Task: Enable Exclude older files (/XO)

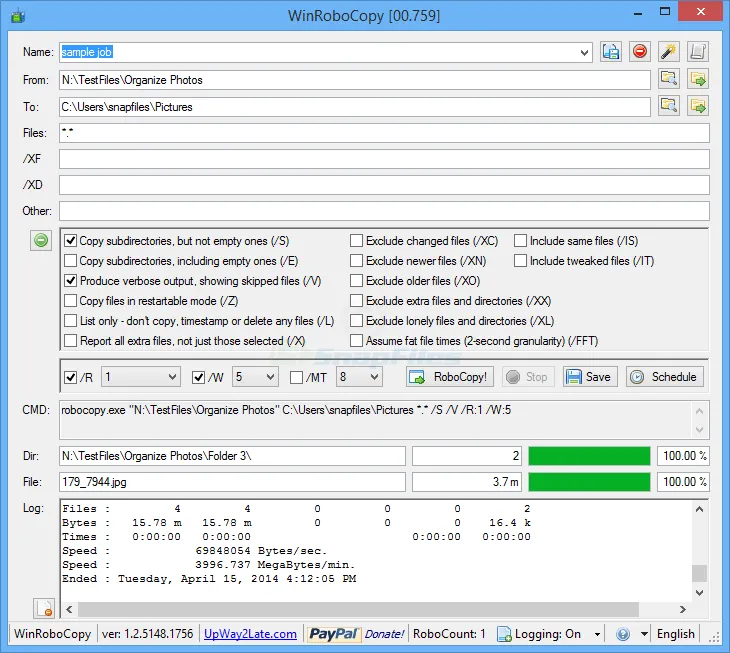Action: click(x=356, y=281)
